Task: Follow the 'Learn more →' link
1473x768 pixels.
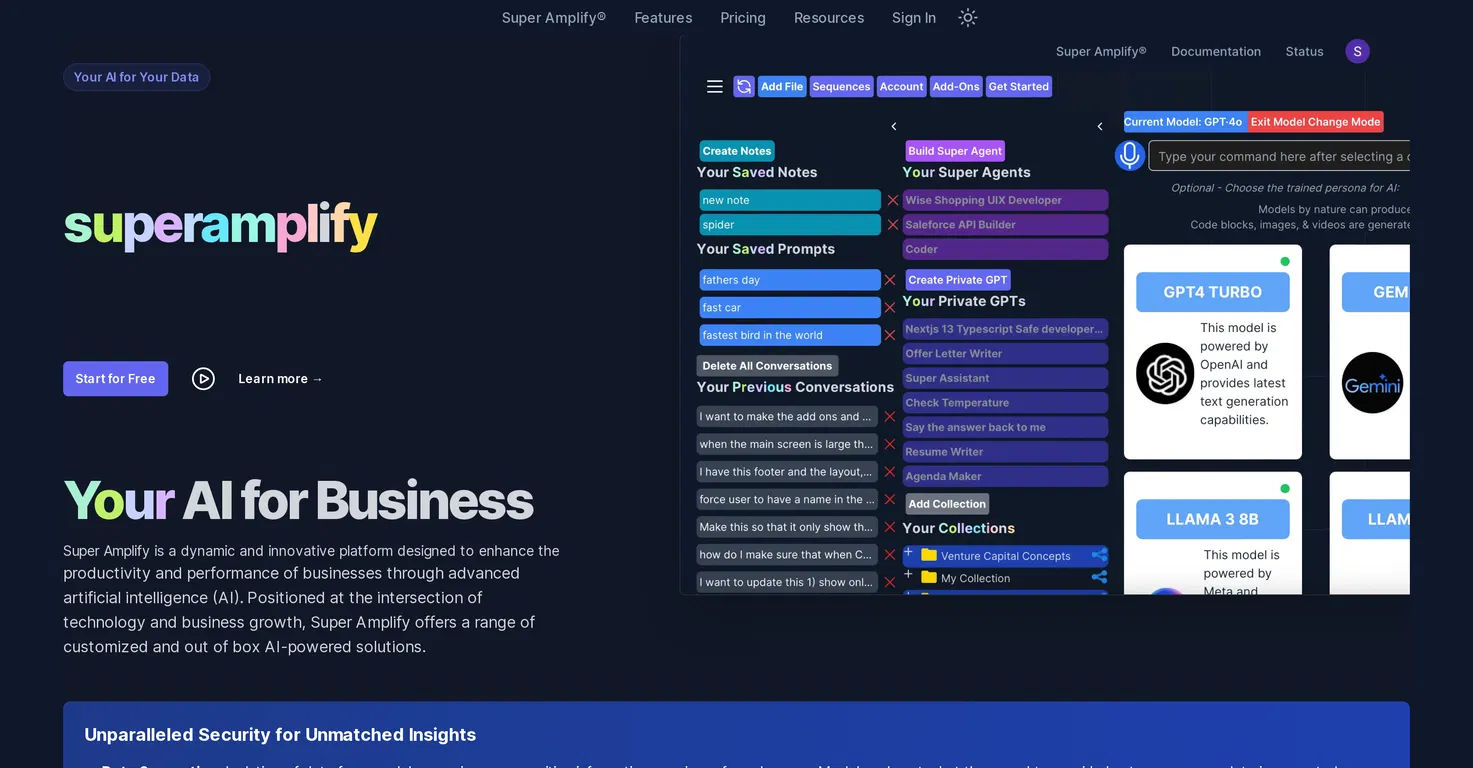Action: tap(281, 379)
